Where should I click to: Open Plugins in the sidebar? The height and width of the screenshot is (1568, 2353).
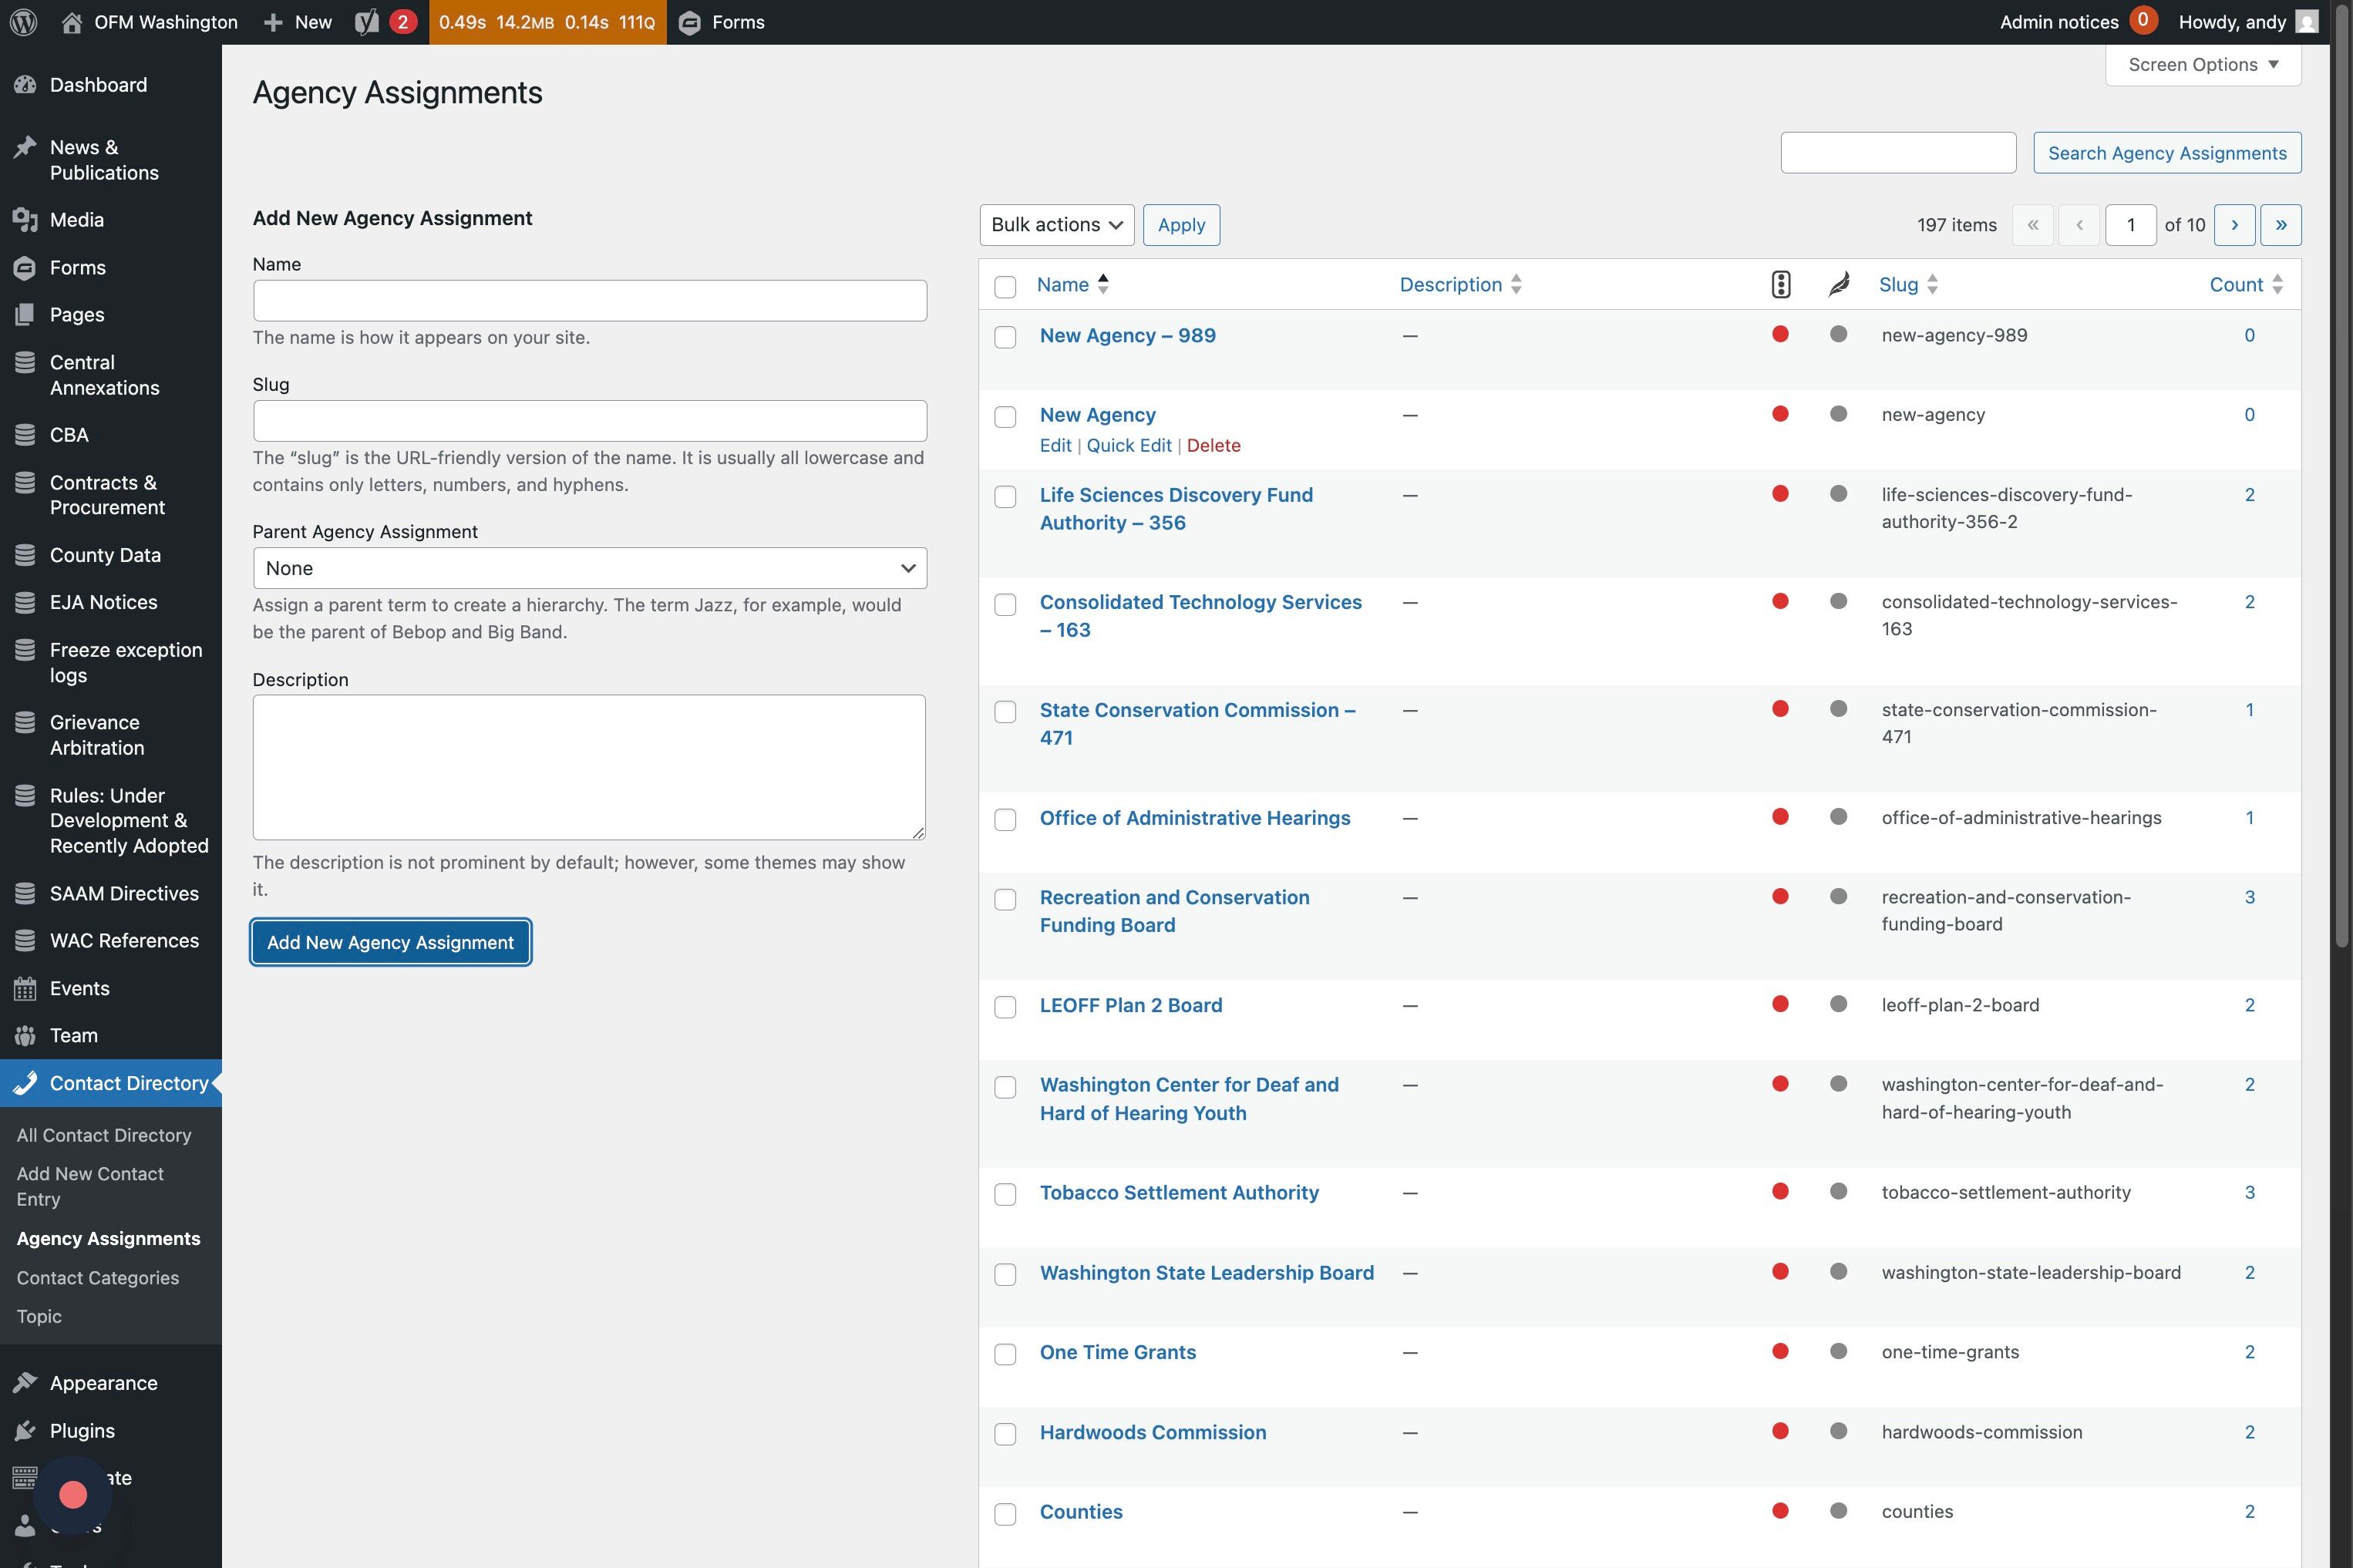[x=82, y=1430]
